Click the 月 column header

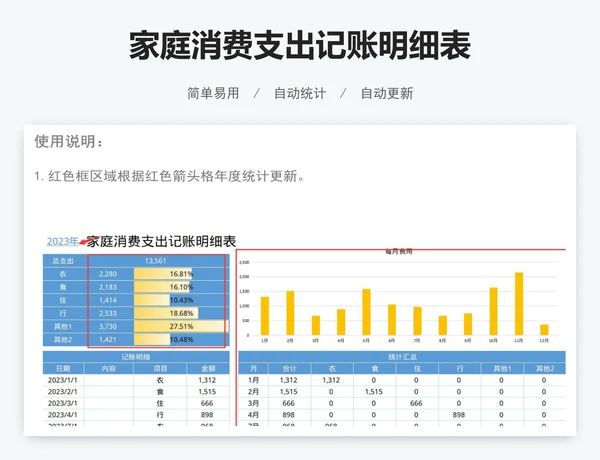coord(253,369)
